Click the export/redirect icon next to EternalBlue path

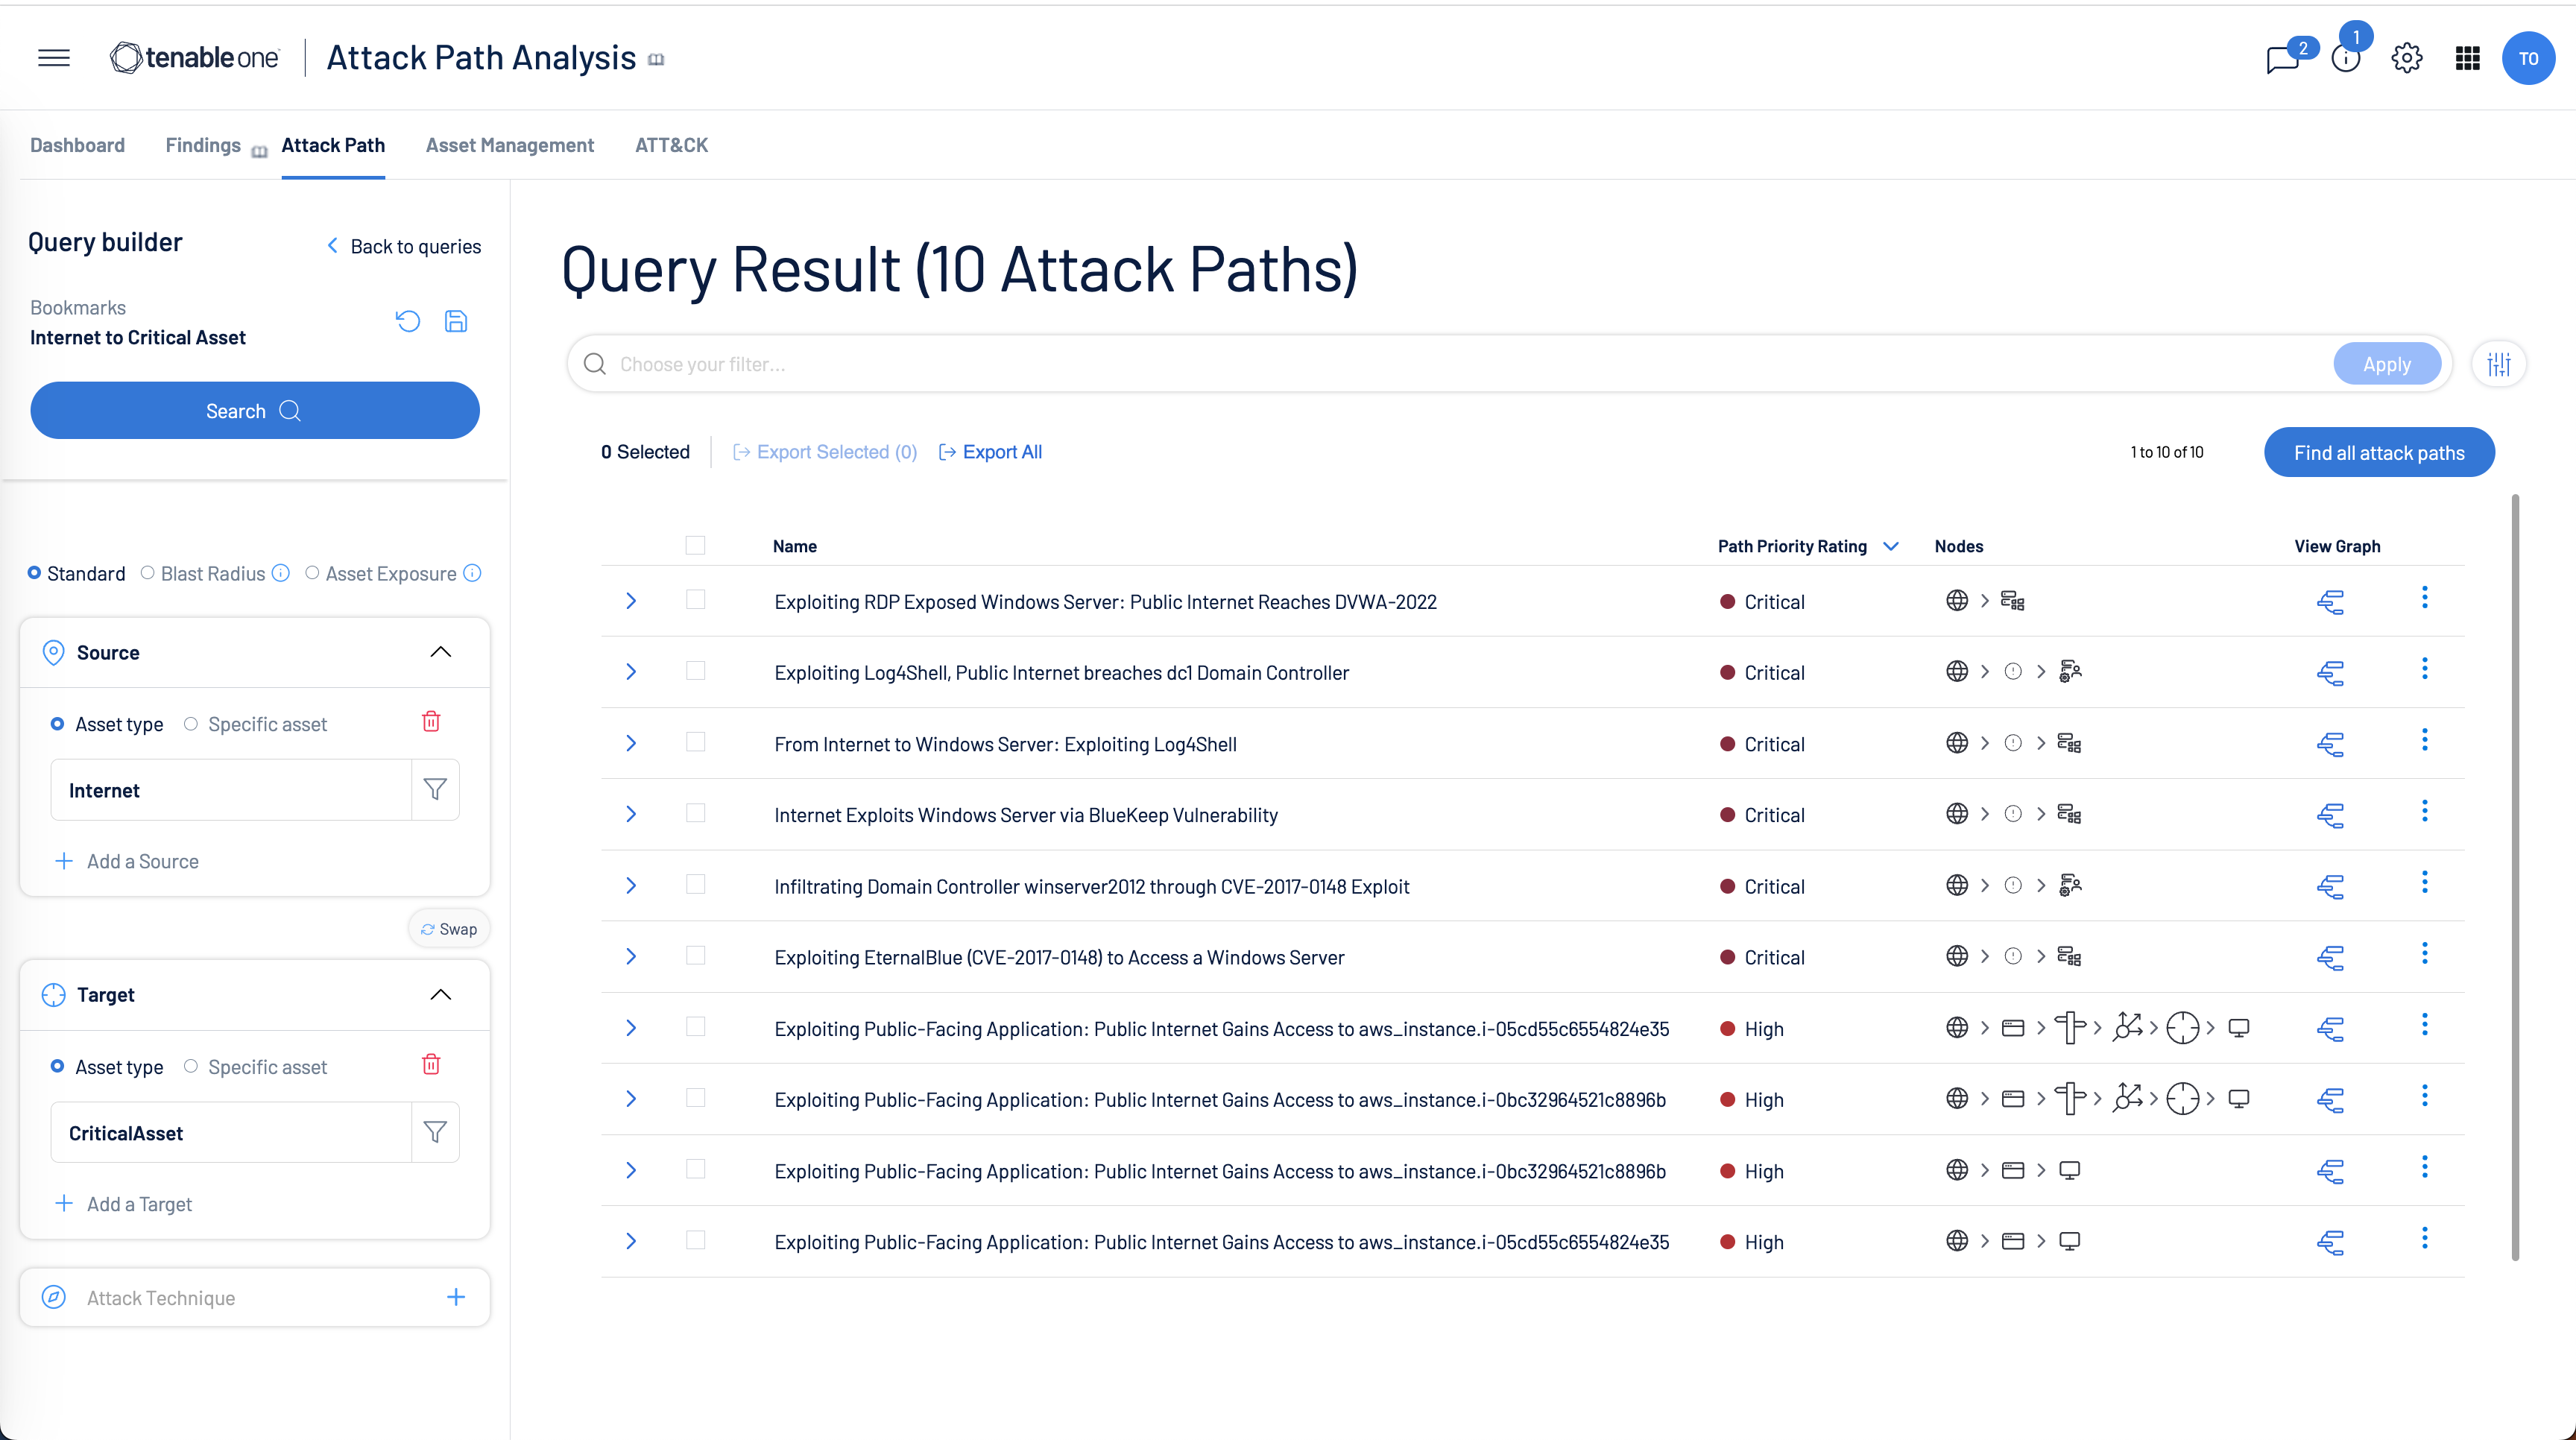tap(2332, 957)
